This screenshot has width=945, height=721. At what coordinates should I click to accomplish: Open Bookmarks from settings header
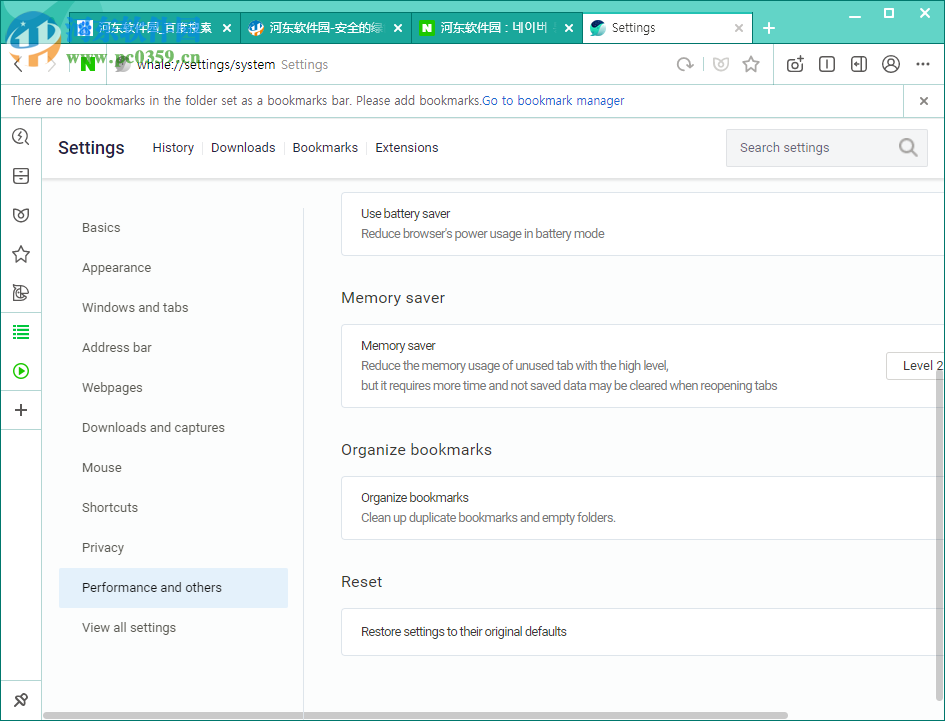point(325,148)
